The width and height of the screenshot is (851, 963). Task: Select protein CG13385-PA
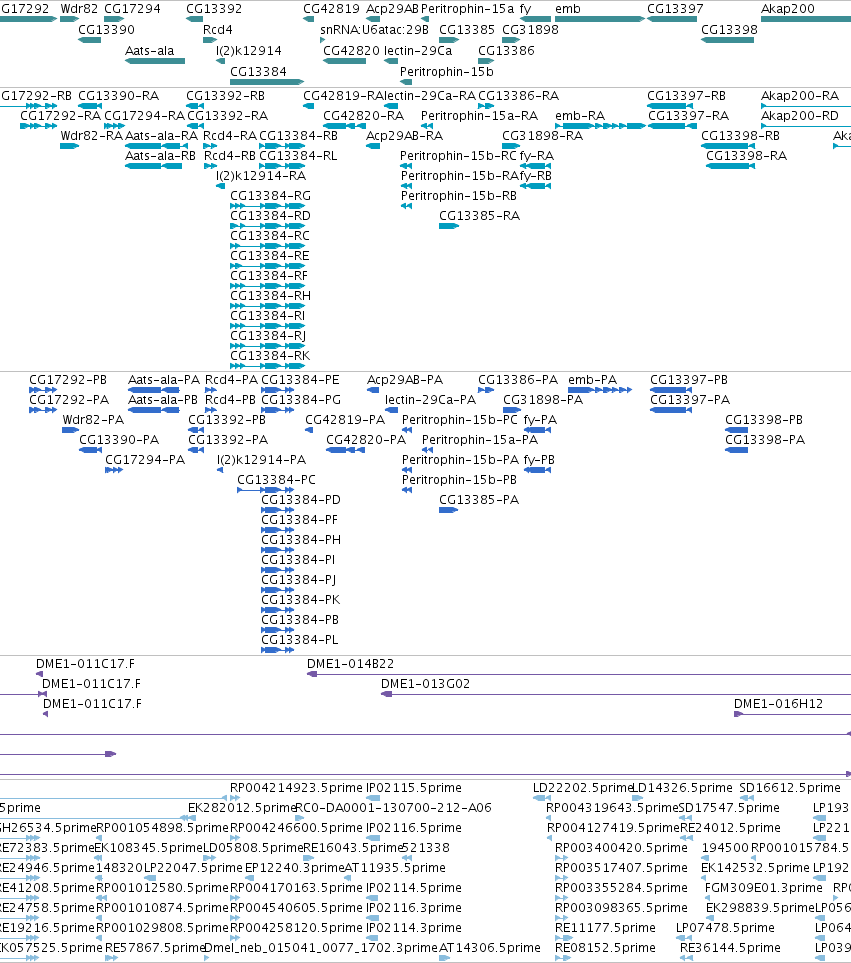pos(479,499)
